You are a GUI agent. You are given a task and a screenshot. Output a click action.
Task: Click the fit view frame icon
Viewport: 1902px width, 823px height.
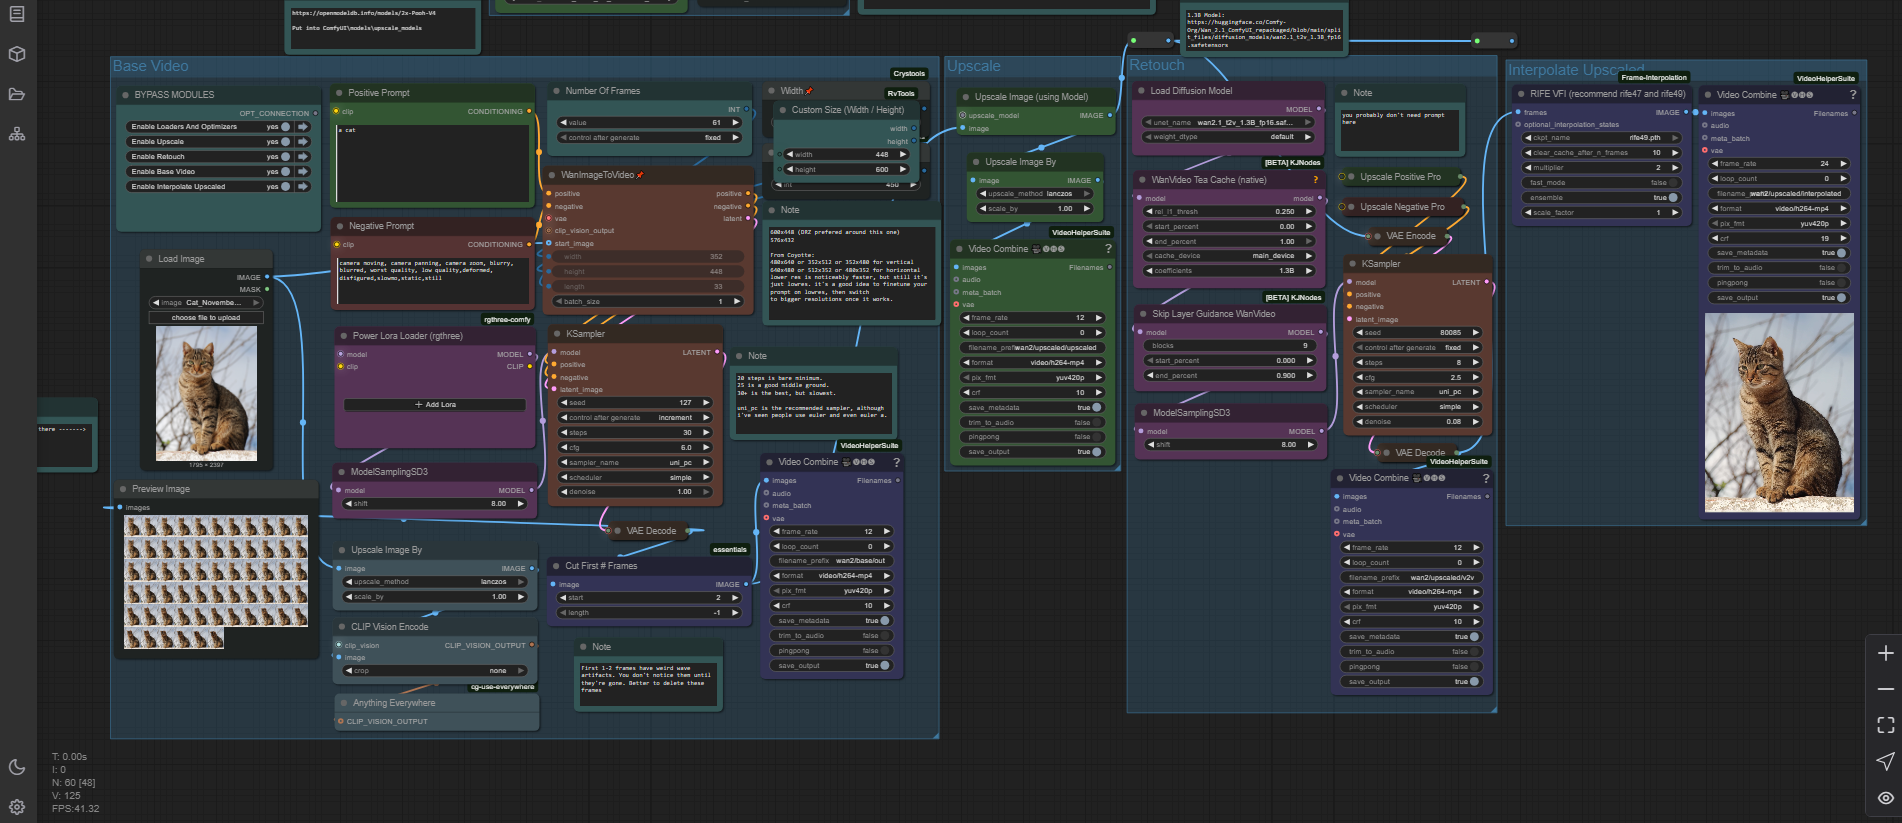coord(1885,725)
